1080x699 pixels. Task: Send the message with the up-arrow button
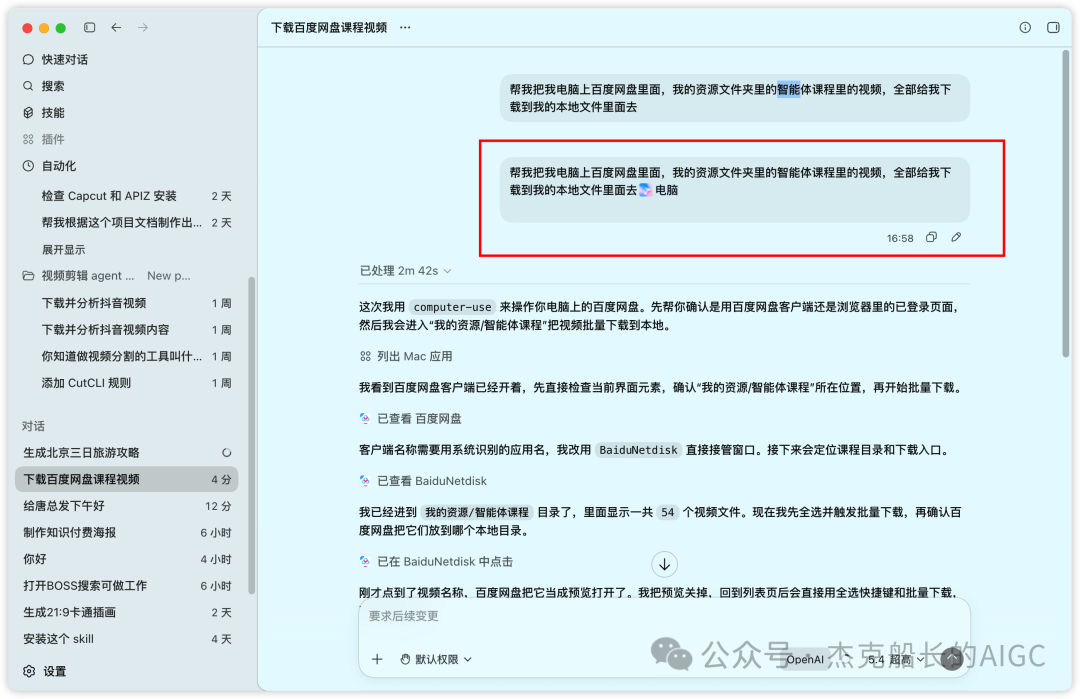point(953,659)
